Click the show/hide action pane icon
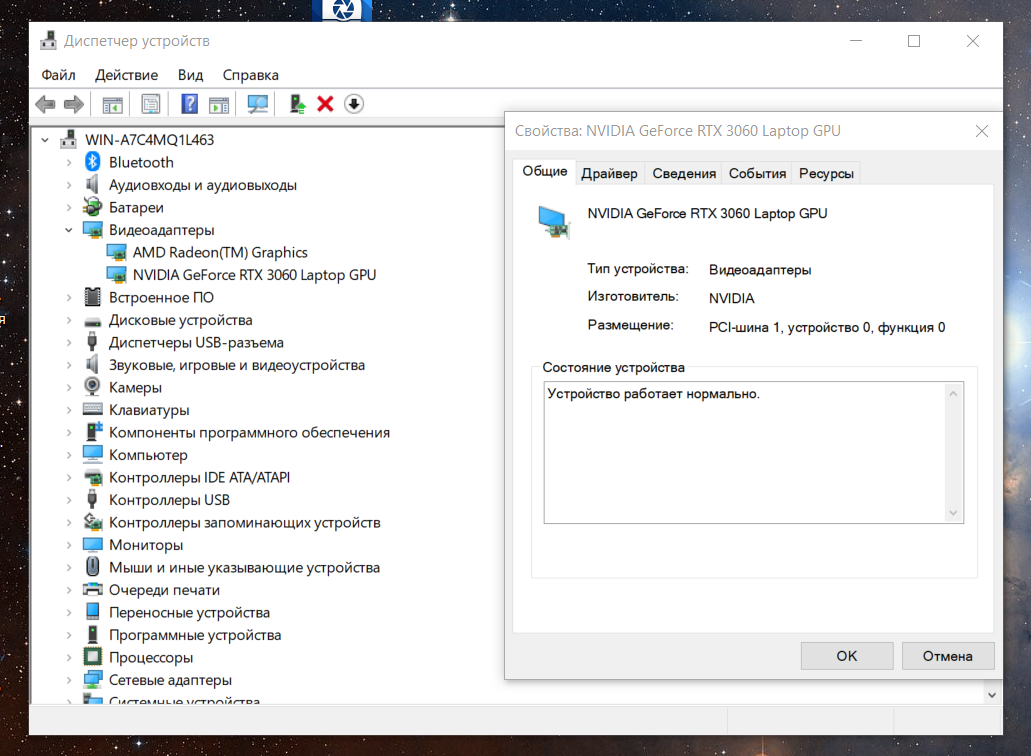Screen dimensions: 1031x756 pyautogui.click(x=219, y=104)
